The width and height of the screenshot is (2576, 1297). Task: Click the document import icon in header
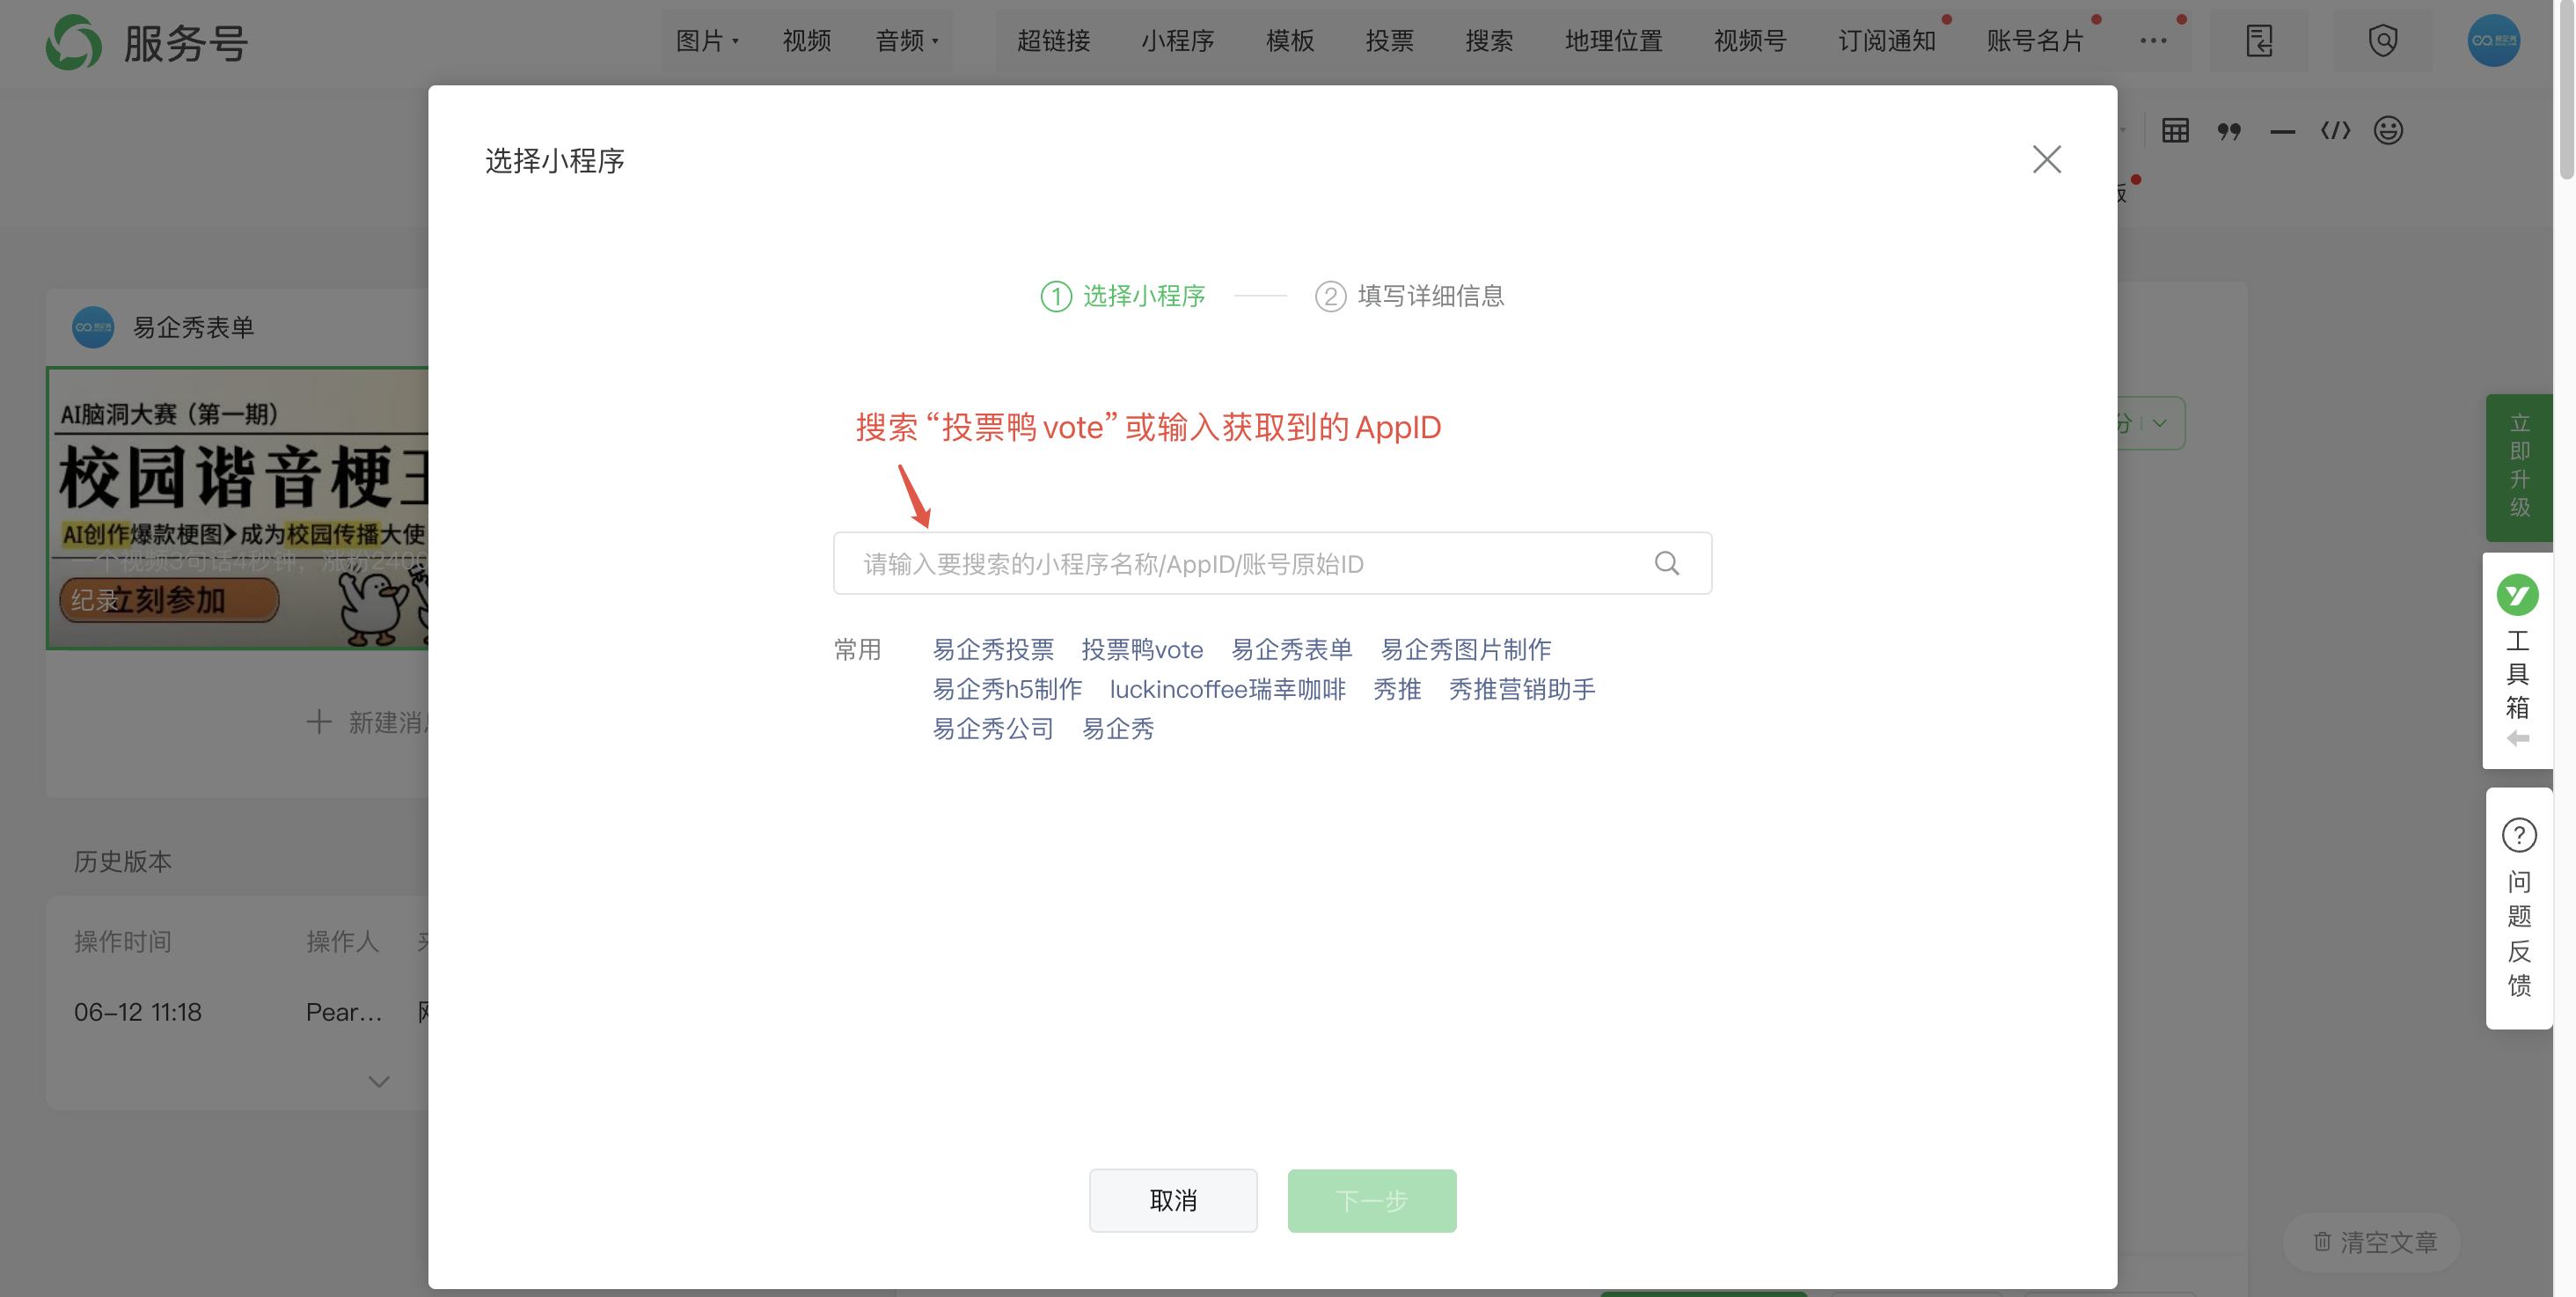click(2259, 41)
